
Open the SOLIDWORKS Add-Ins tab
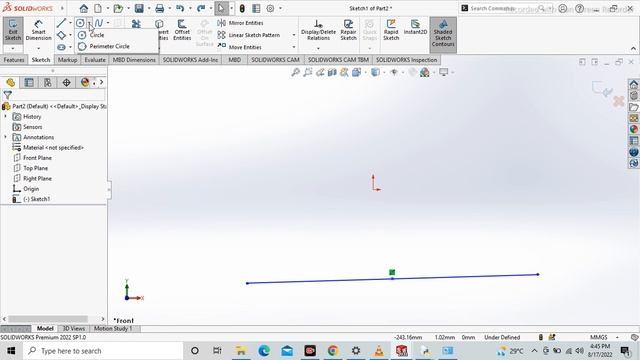190,60
